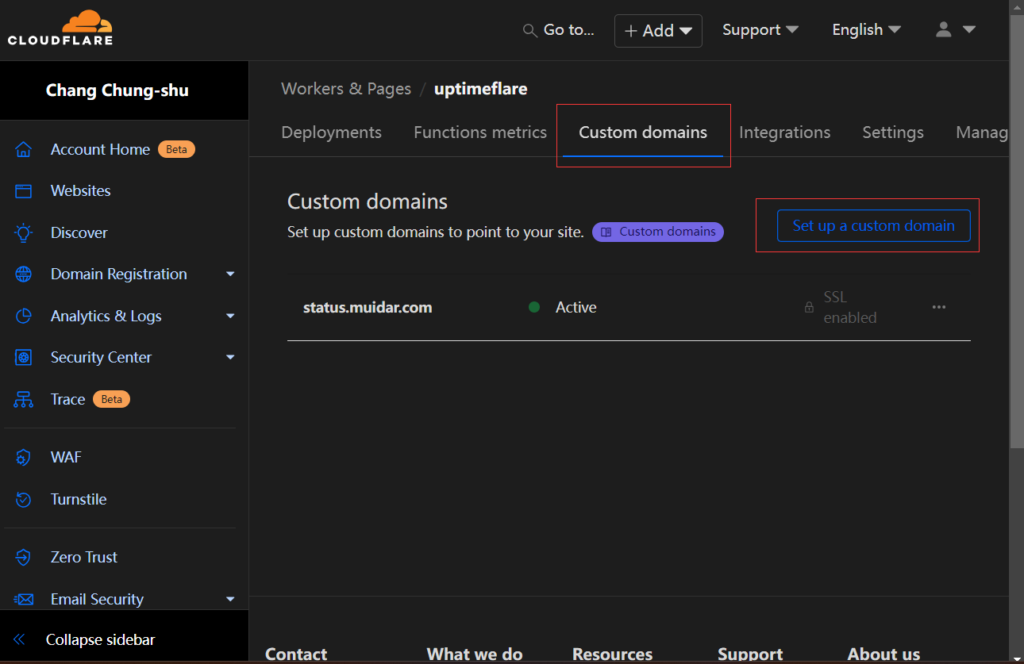Click the SSL enabled lock icon
Image resolution: width=1024 pixels, height=664 pixels.
point(809,307)
